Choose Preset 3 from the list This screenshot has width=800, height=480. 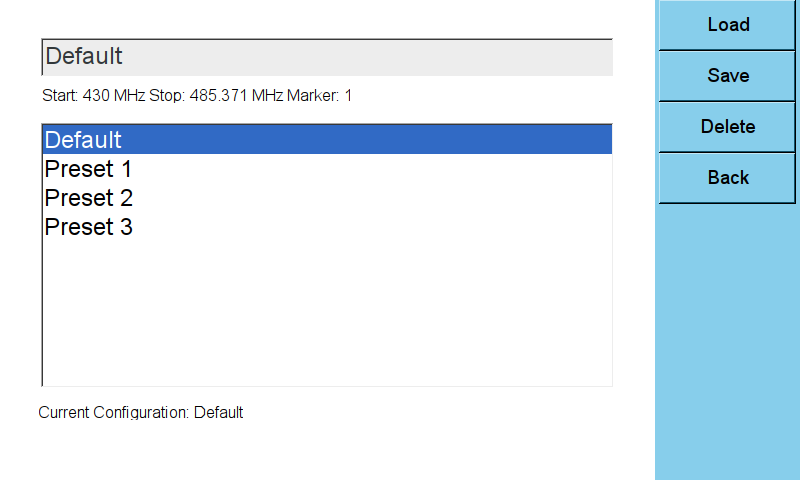coord(327,227)
